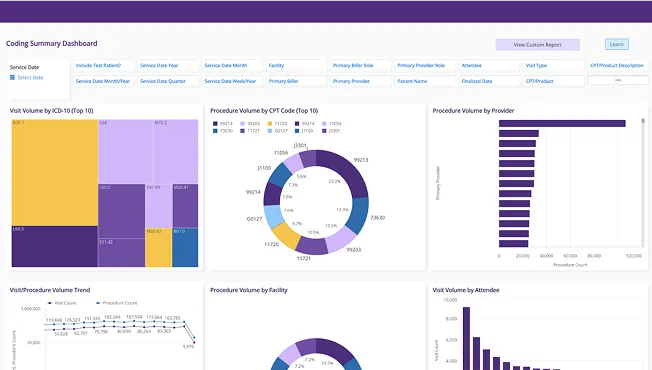Click the longest bar in Procedure Volume by Provider
The width and height of the screenshot is (652, 370).
pos(562,123)
